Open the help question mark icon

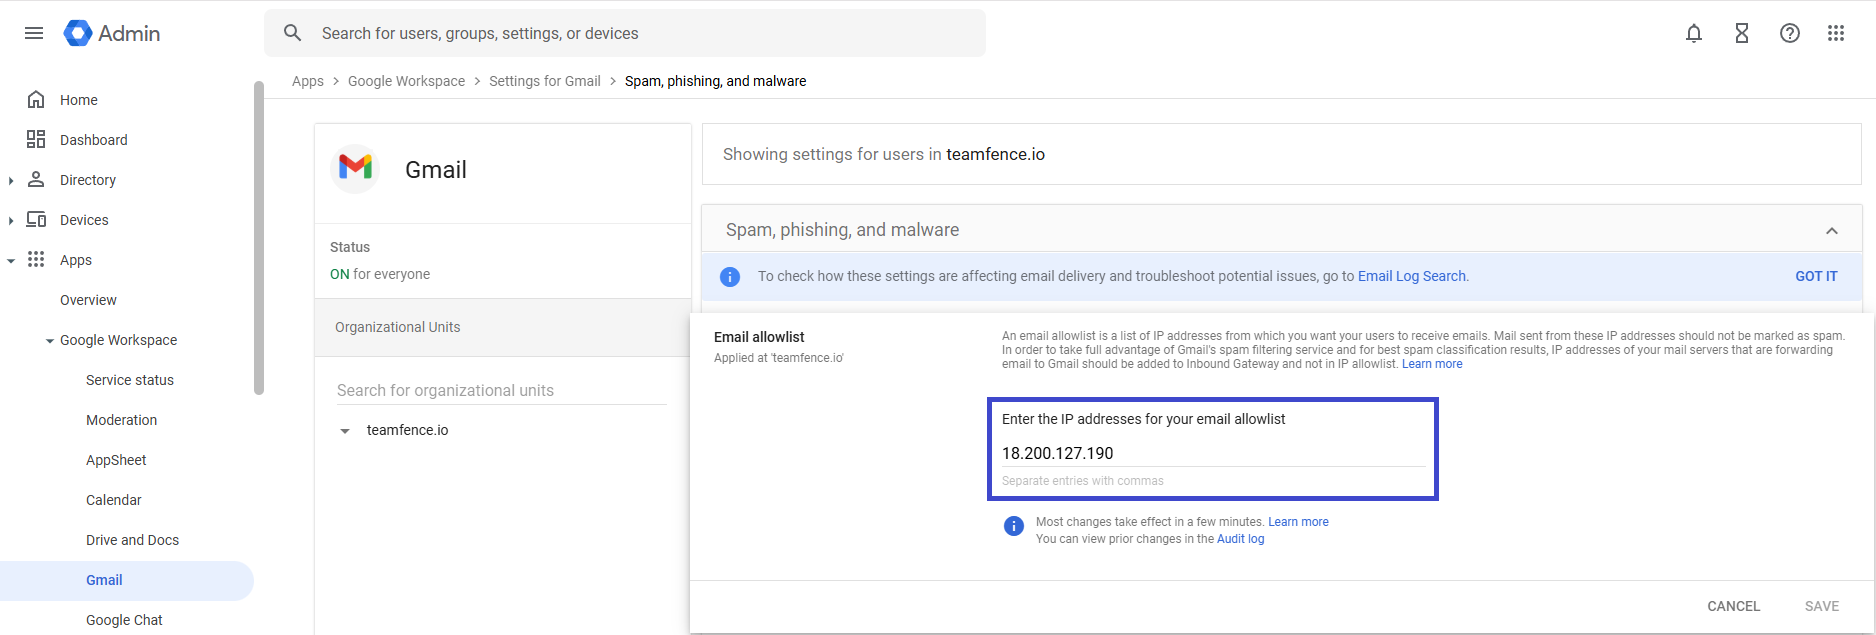[x=1789, y=33]
